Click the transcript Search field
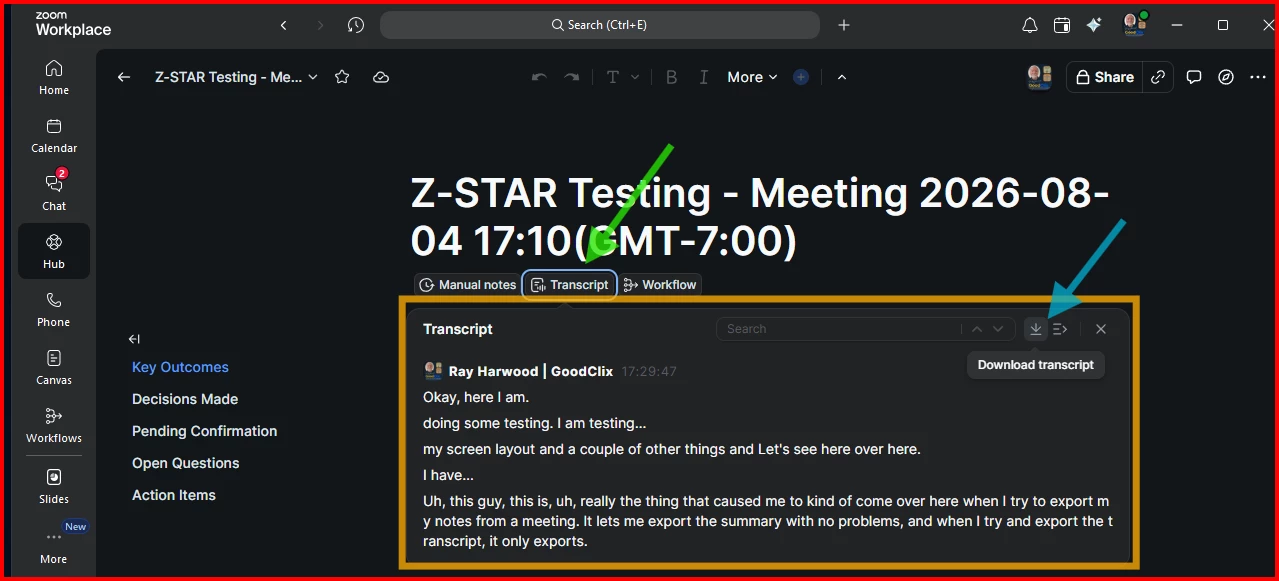Image resolution: width=1279 pixels, height=581 pixels. 840,329
